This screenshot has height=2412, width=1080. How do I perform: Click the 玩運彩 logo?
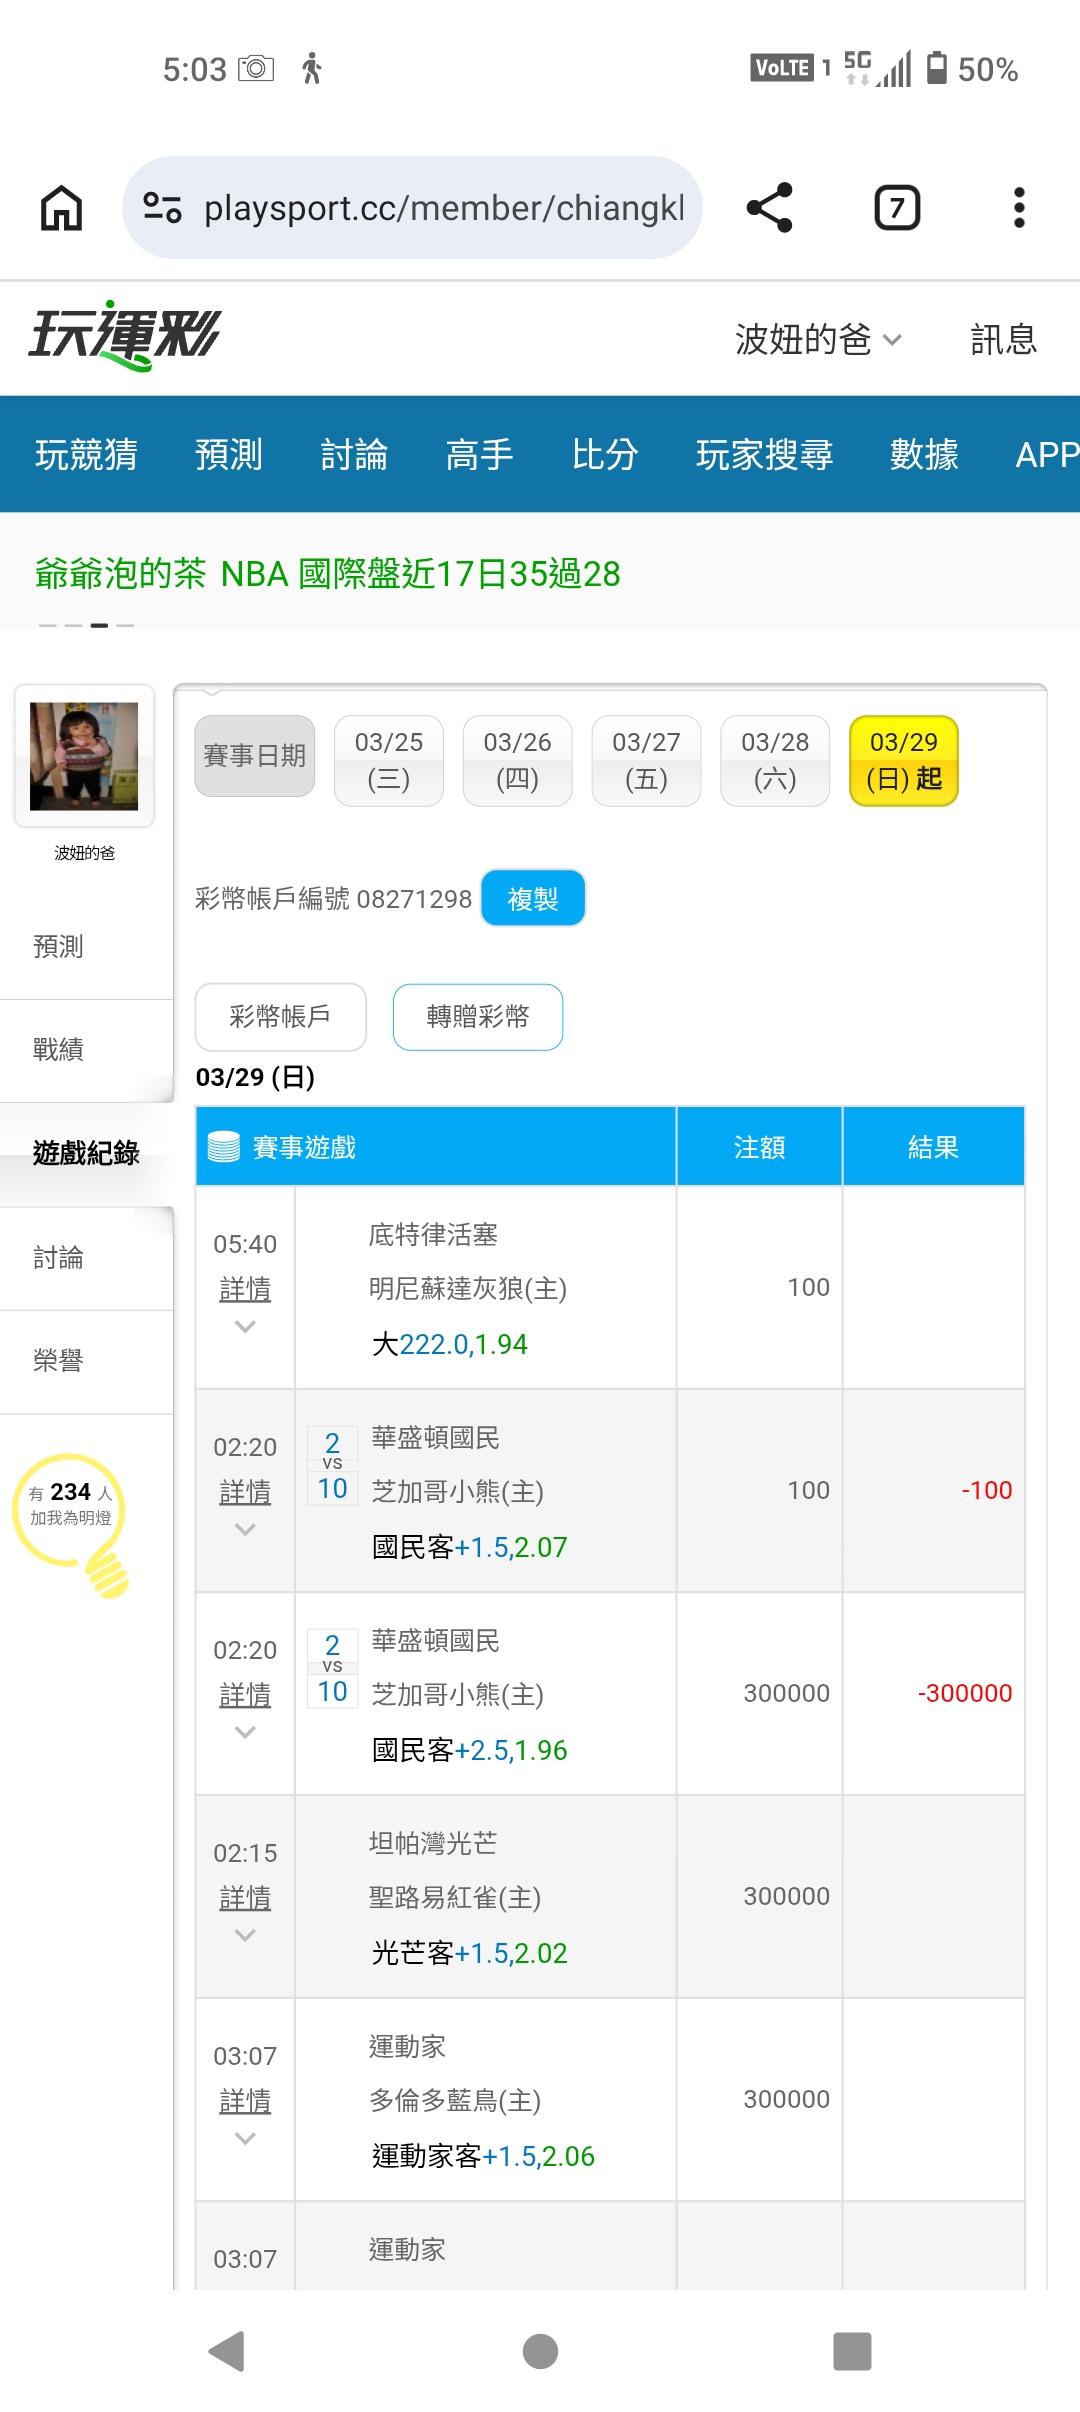tap(124, 335)
